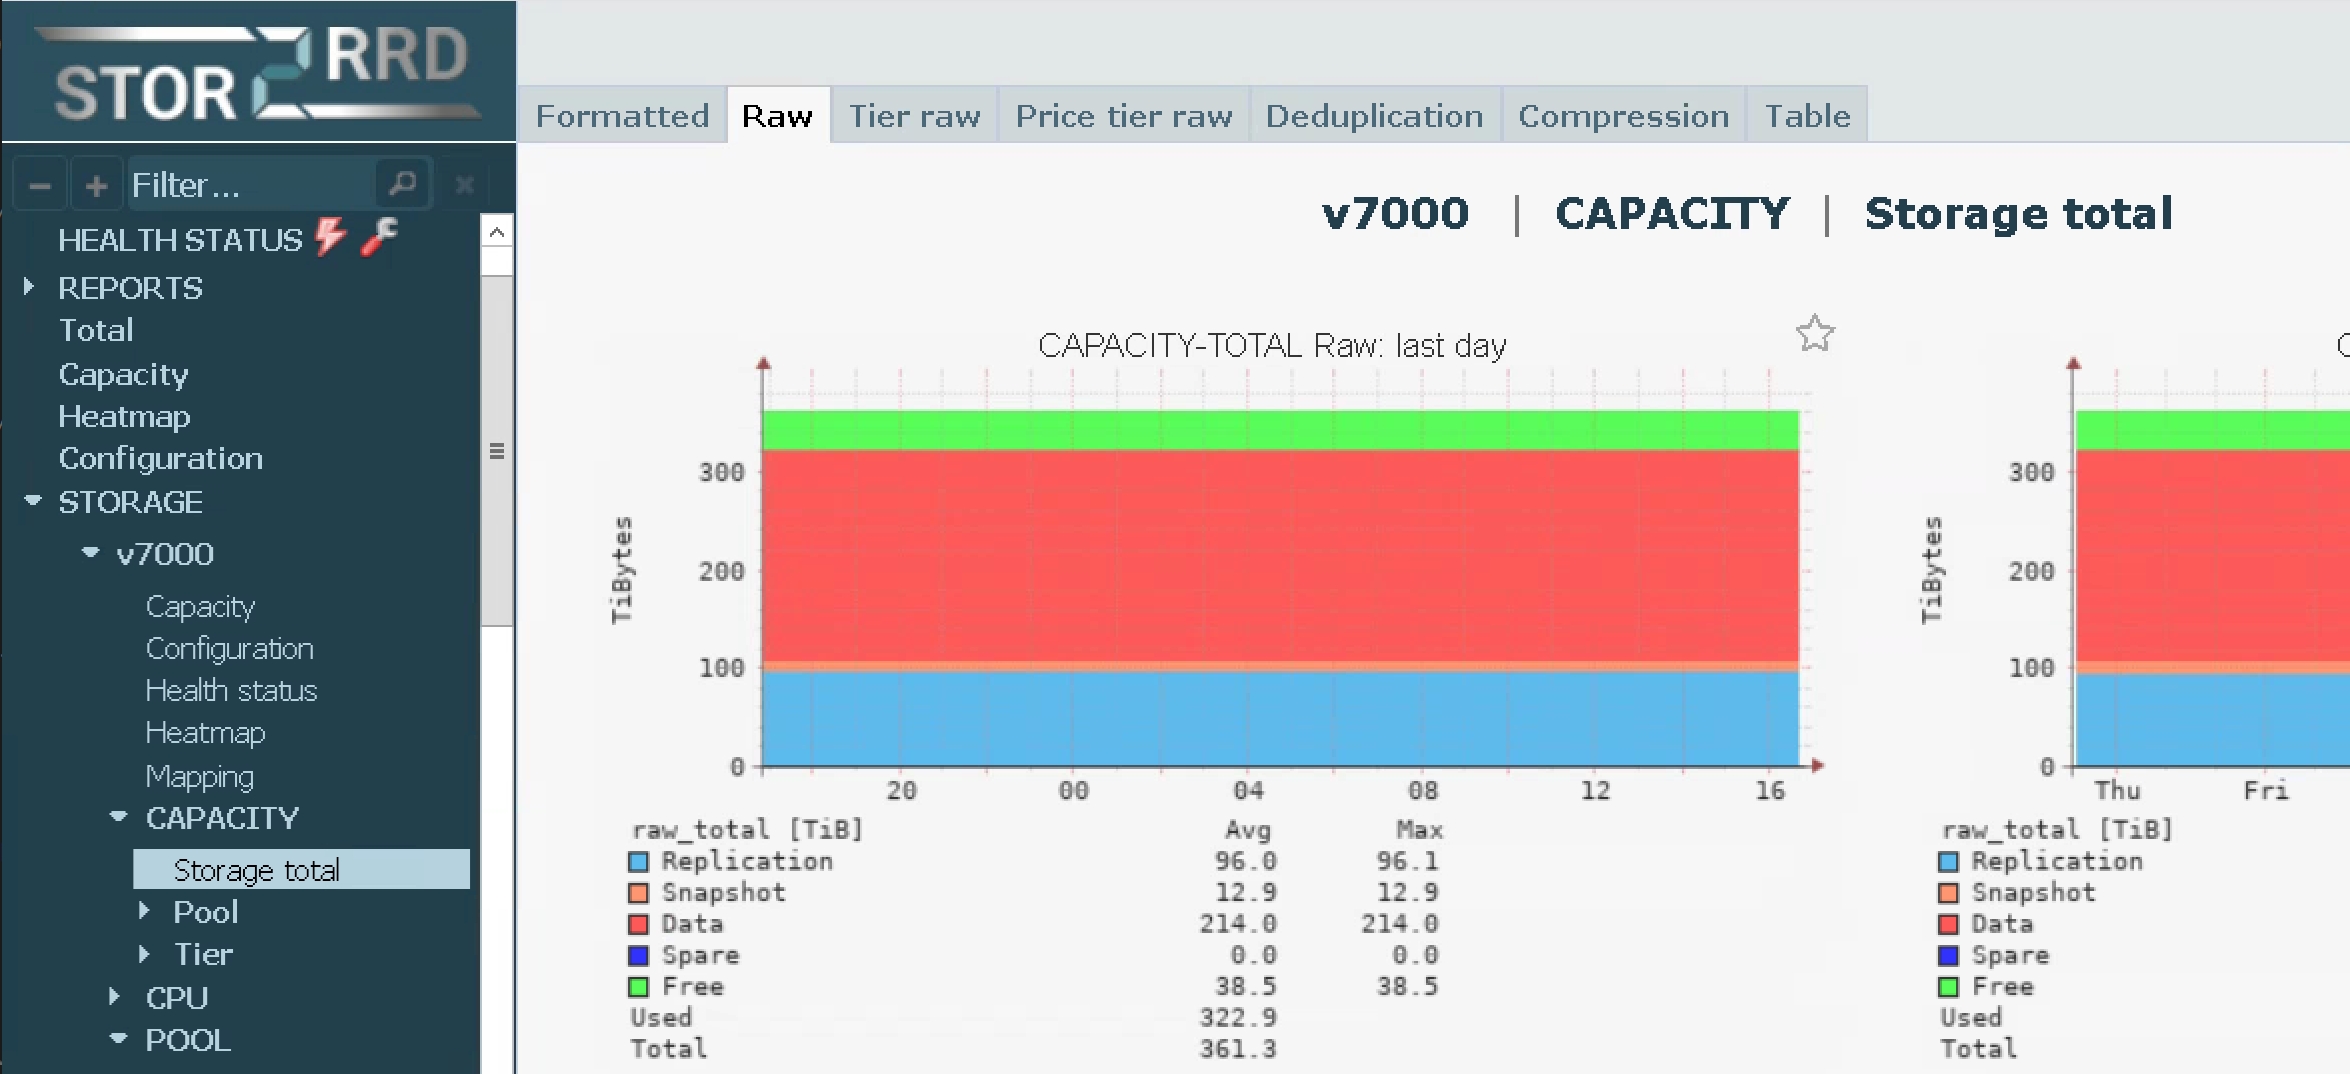Open the Price tier raw tab
The height and width of the screenshot is (1074, 2350).
tap(1124, 116)
